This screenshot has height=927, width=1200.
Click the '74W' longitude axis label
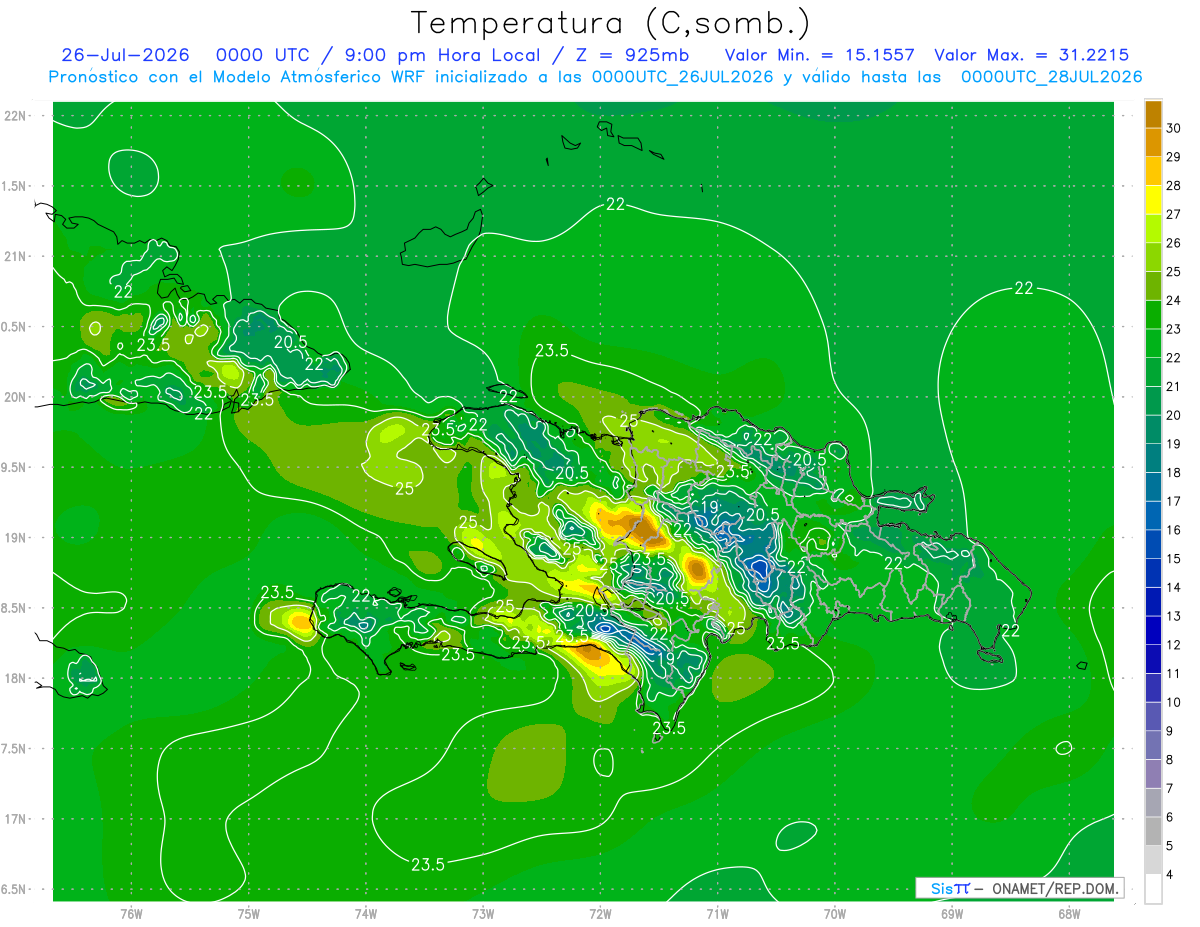(x=366, y=913)
